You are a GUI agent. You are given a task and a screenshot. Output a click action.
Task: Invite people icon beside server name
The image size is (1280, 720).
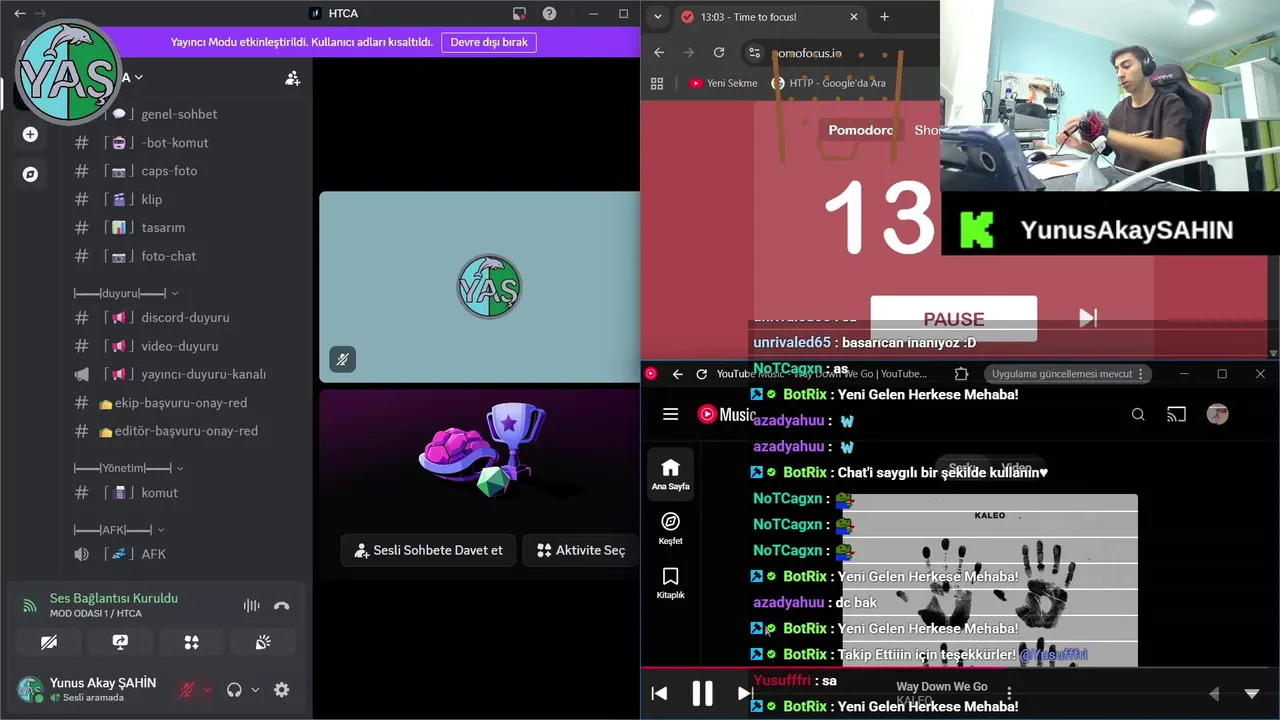pos(292,78)
